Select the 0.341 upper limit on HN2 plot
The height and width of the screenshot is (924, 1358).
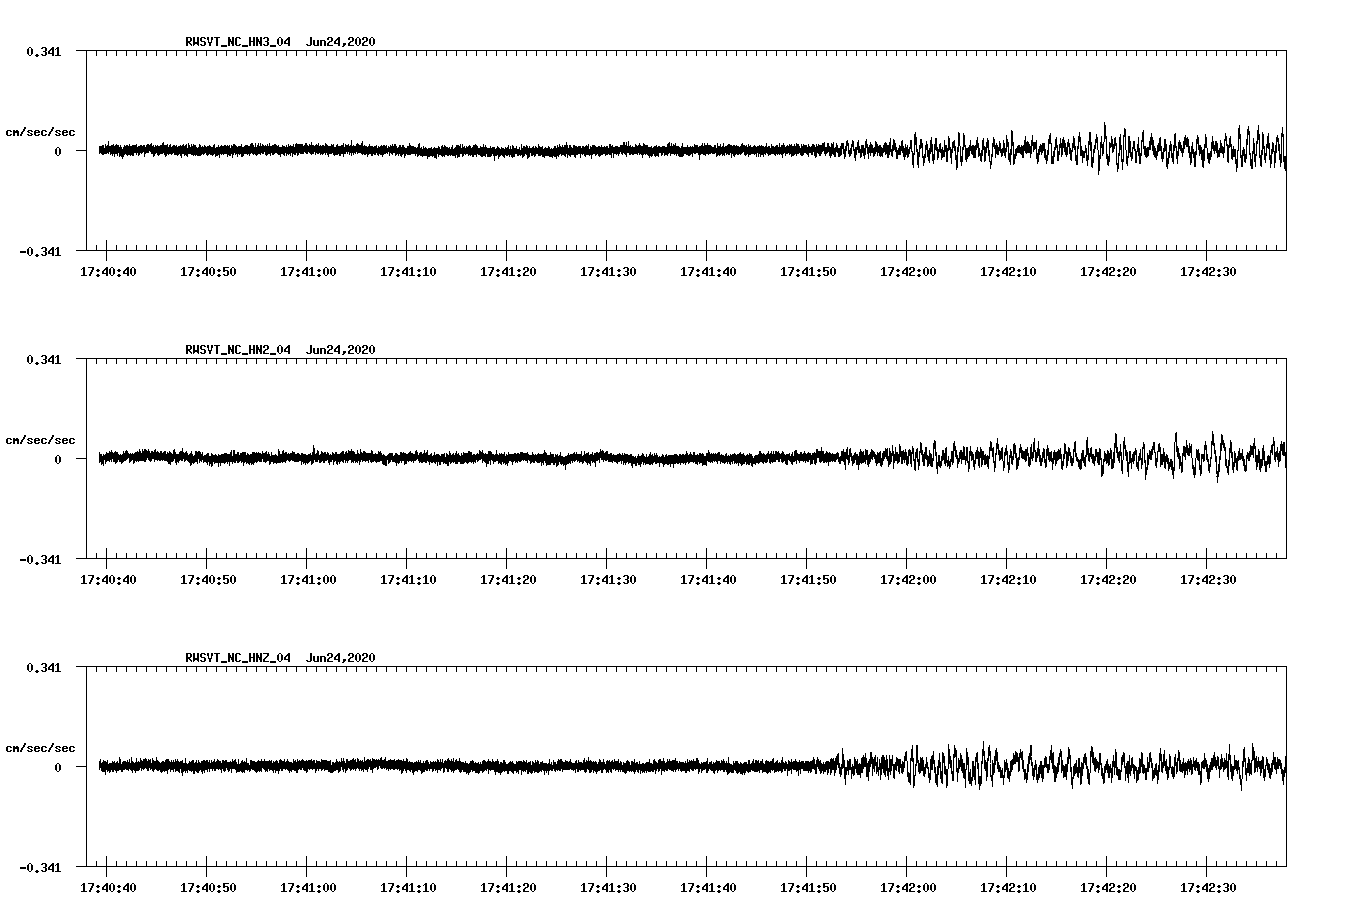coord(43,359)
